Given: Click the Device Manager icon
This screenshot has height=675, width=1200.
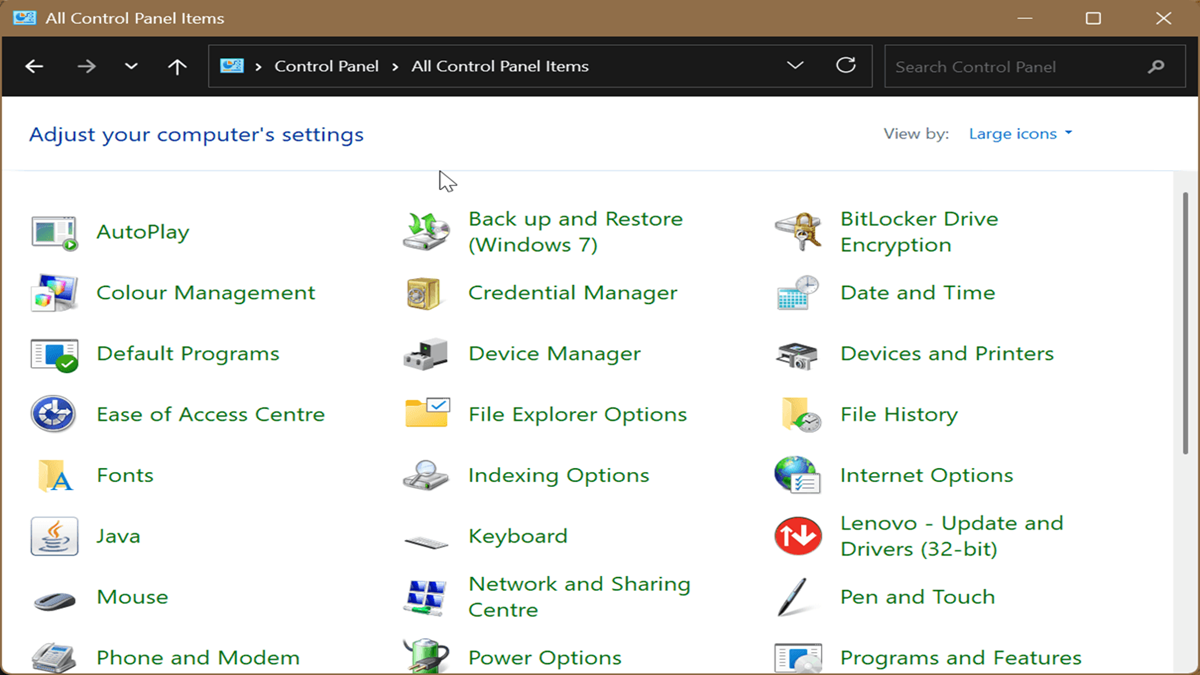Looking at the screenshot, I should point(426,354).
